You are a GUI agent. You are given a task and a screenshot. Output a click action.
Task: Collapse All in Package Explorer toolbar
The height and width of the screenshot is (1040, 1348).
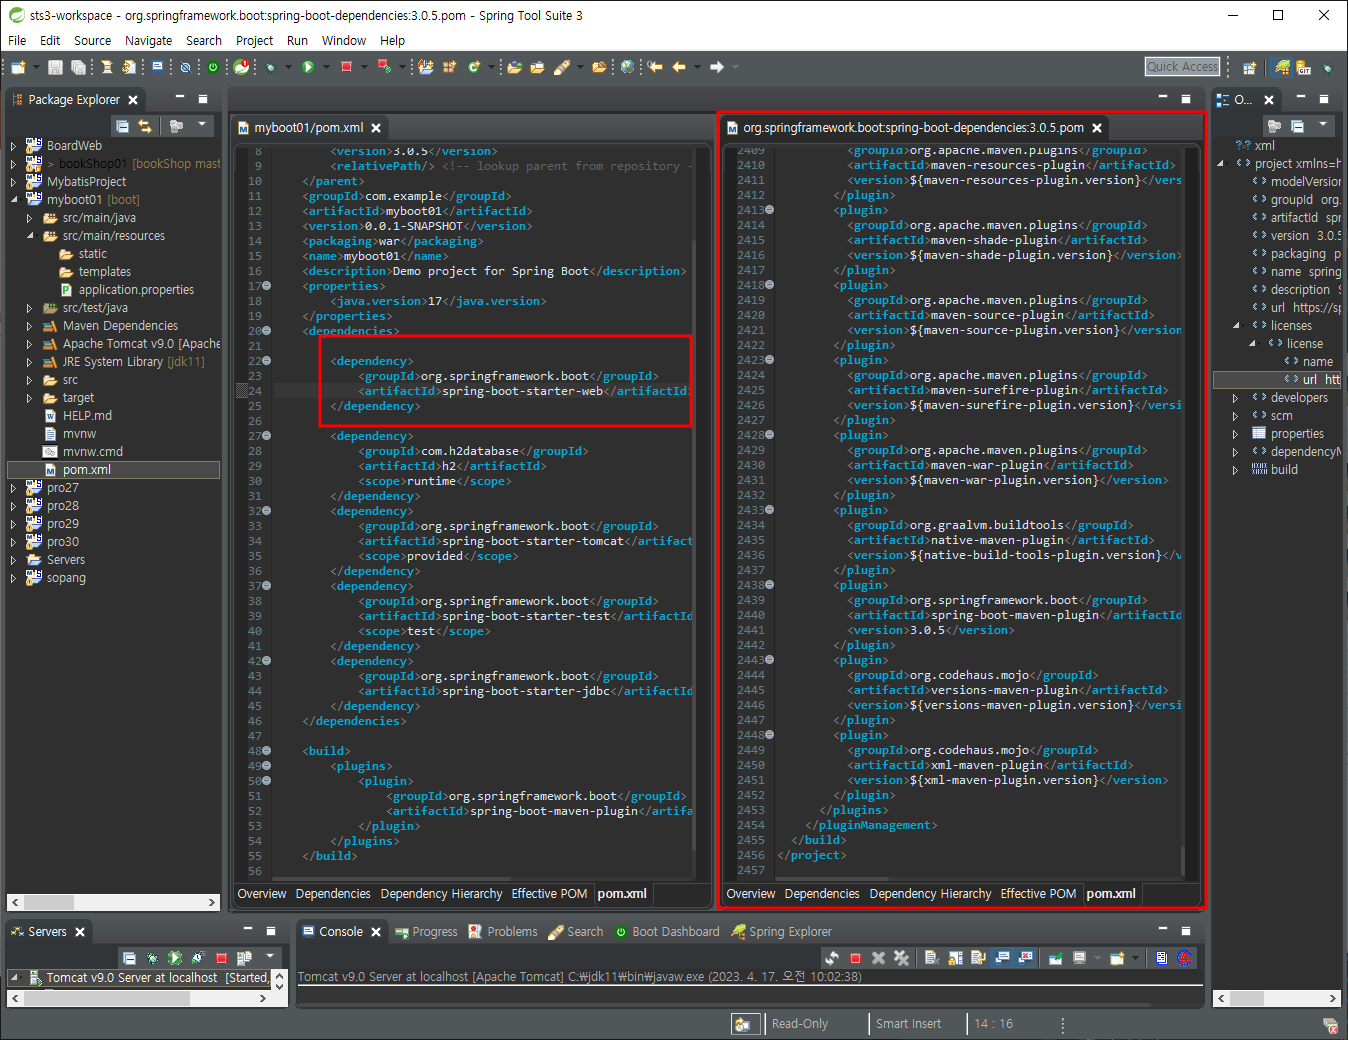click(122, 126)
